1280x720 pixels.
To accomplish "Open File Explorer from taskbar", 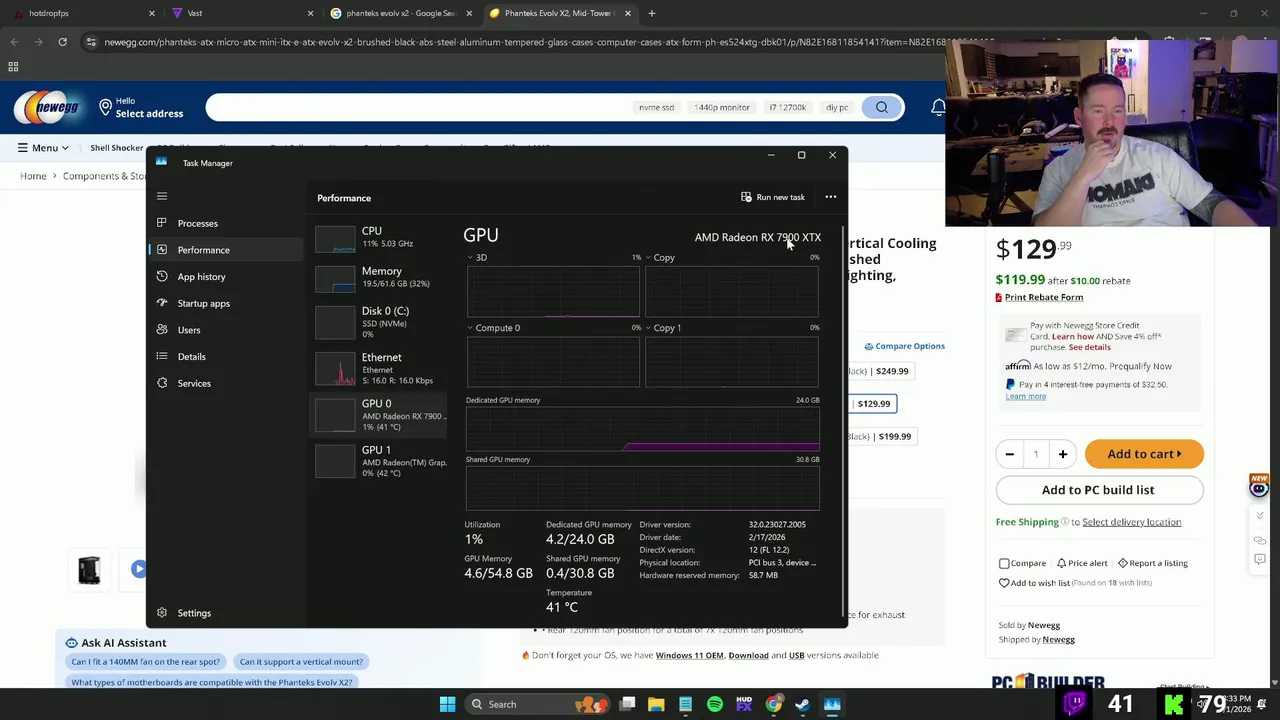I will (656, 704).
